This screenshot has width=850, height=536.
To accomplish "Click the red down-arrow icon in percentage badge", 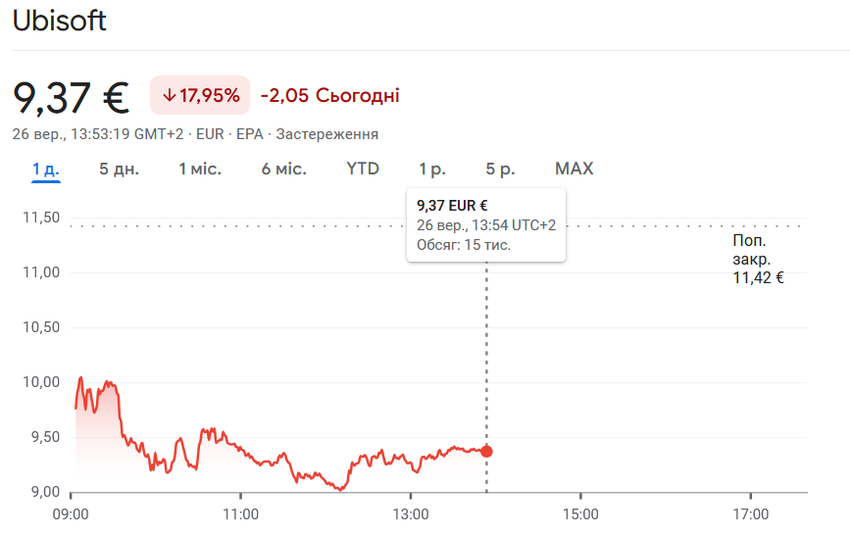I will coord(169,96).
